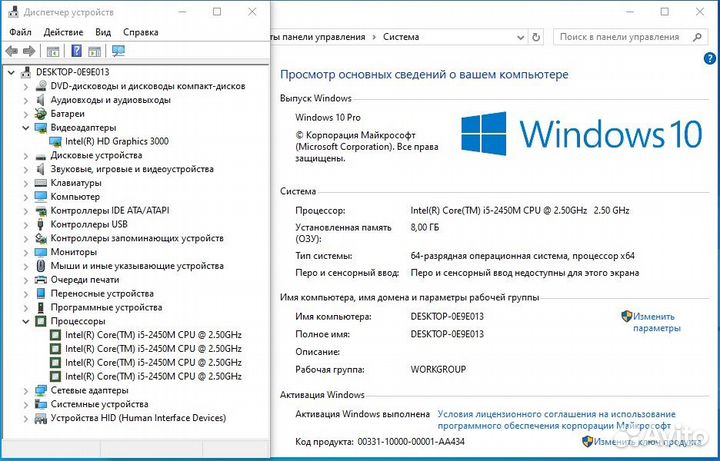Click the Батареи battery icon
Image resolution: width=720 pixels, height=461 pixels.
pos(41,113)
